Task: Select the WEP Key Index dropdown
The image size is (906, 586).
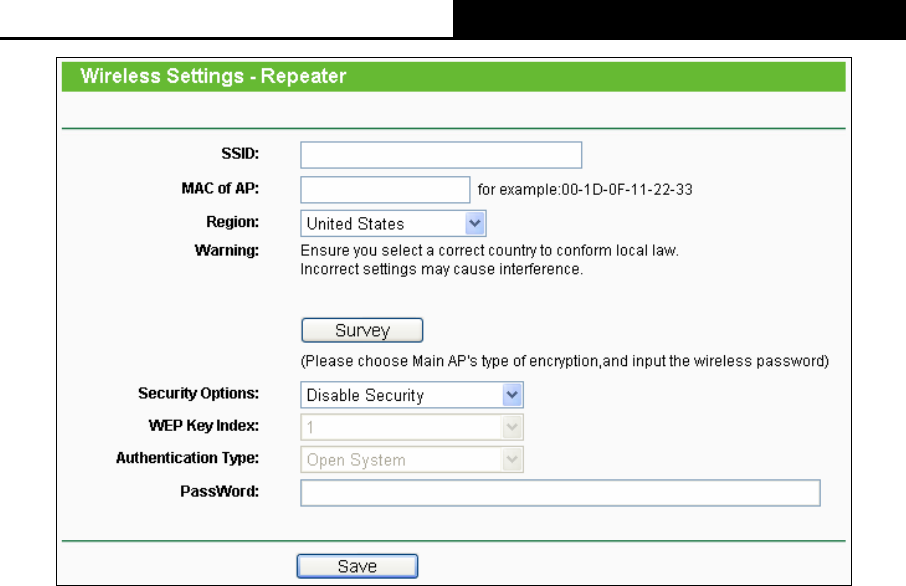Action: pyautogui.click(x=412, y=427)
